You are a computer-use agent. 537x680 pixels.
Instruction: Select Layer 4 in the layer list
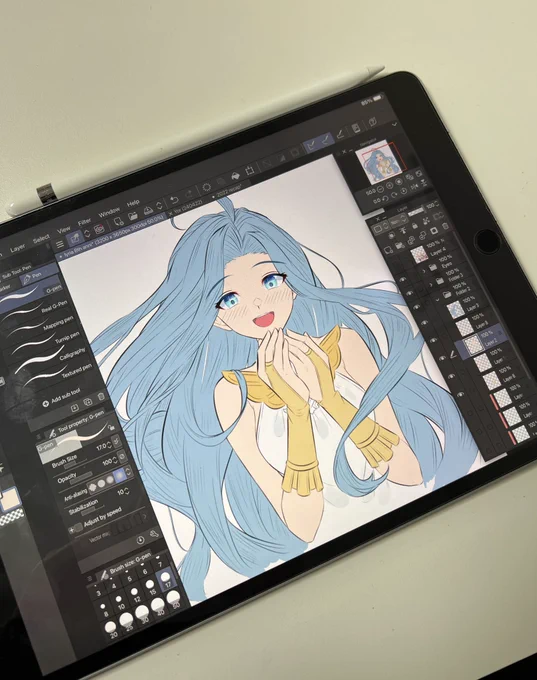(430, 250)
